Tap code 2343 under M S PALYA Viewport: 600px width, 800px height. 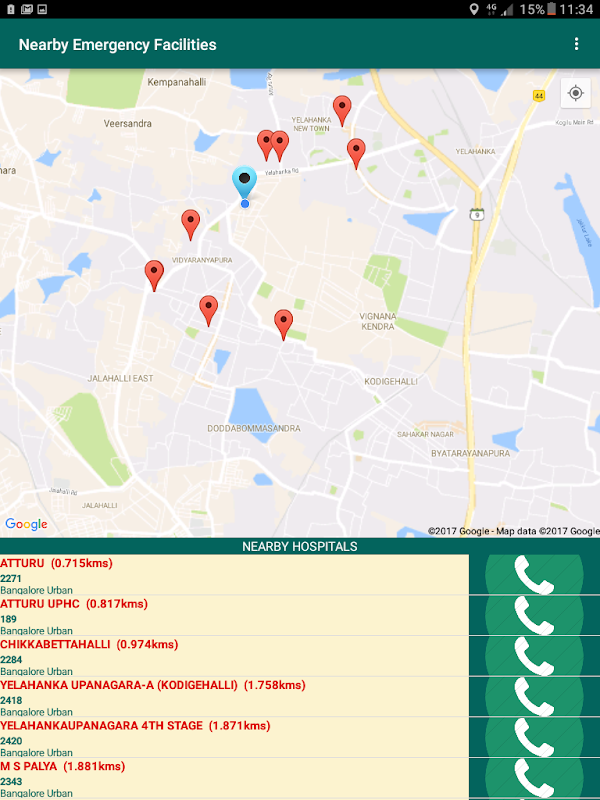click(11, 782)
